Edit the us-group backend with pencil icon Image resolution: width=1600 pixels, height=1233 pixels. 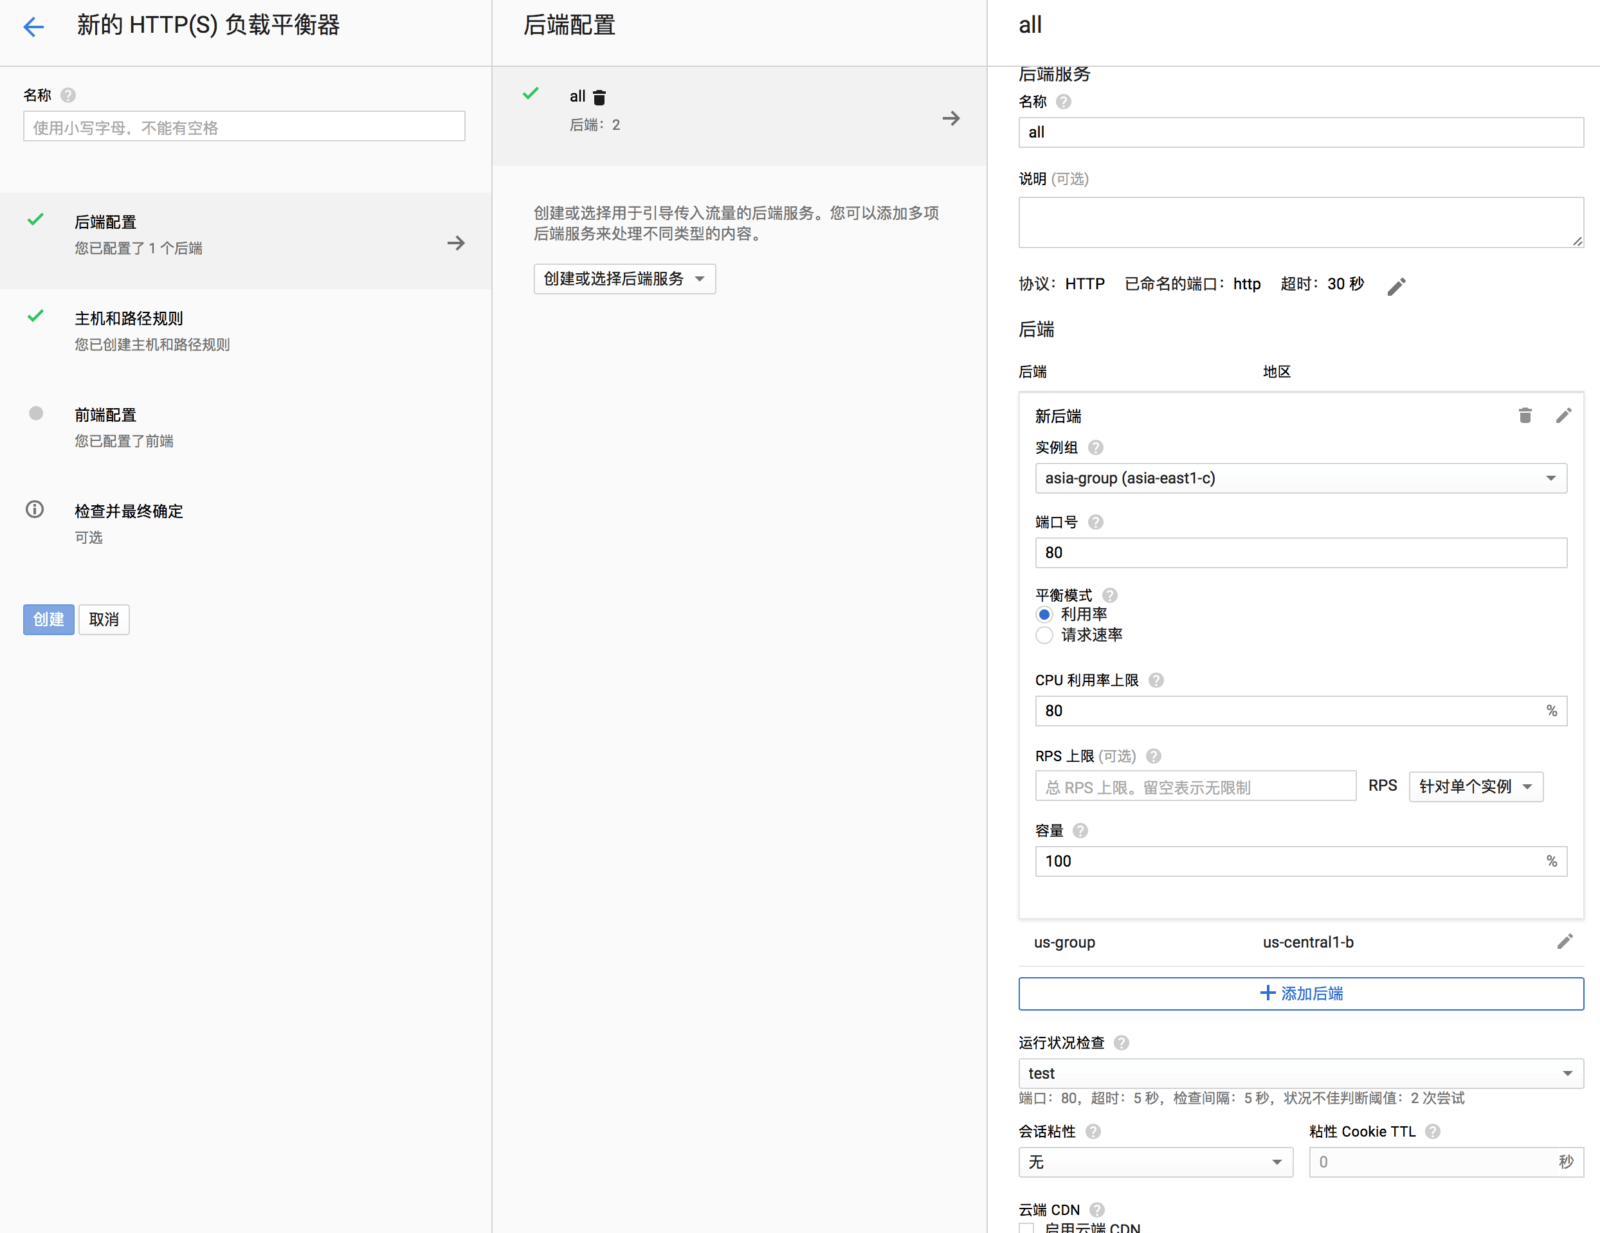click(1565, 941)
